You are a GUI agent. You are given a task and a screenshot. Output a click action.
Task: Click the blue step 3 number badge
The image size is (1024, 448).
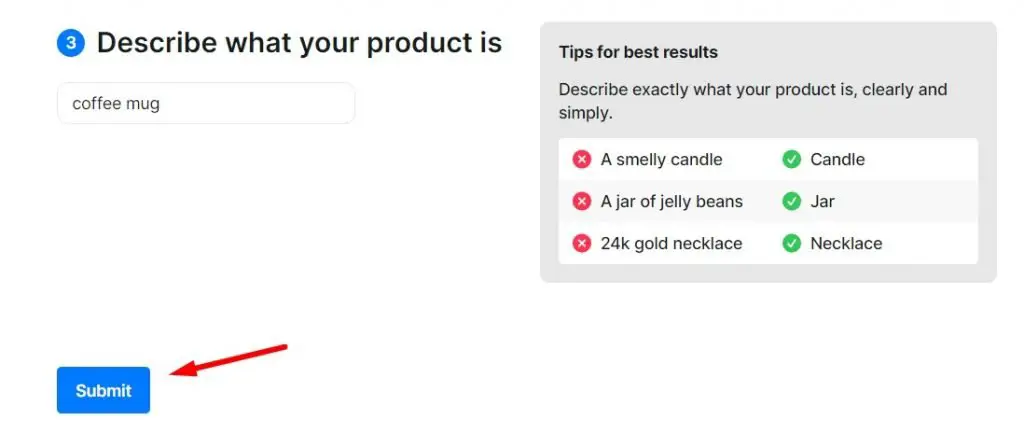[x=71, y=43]
